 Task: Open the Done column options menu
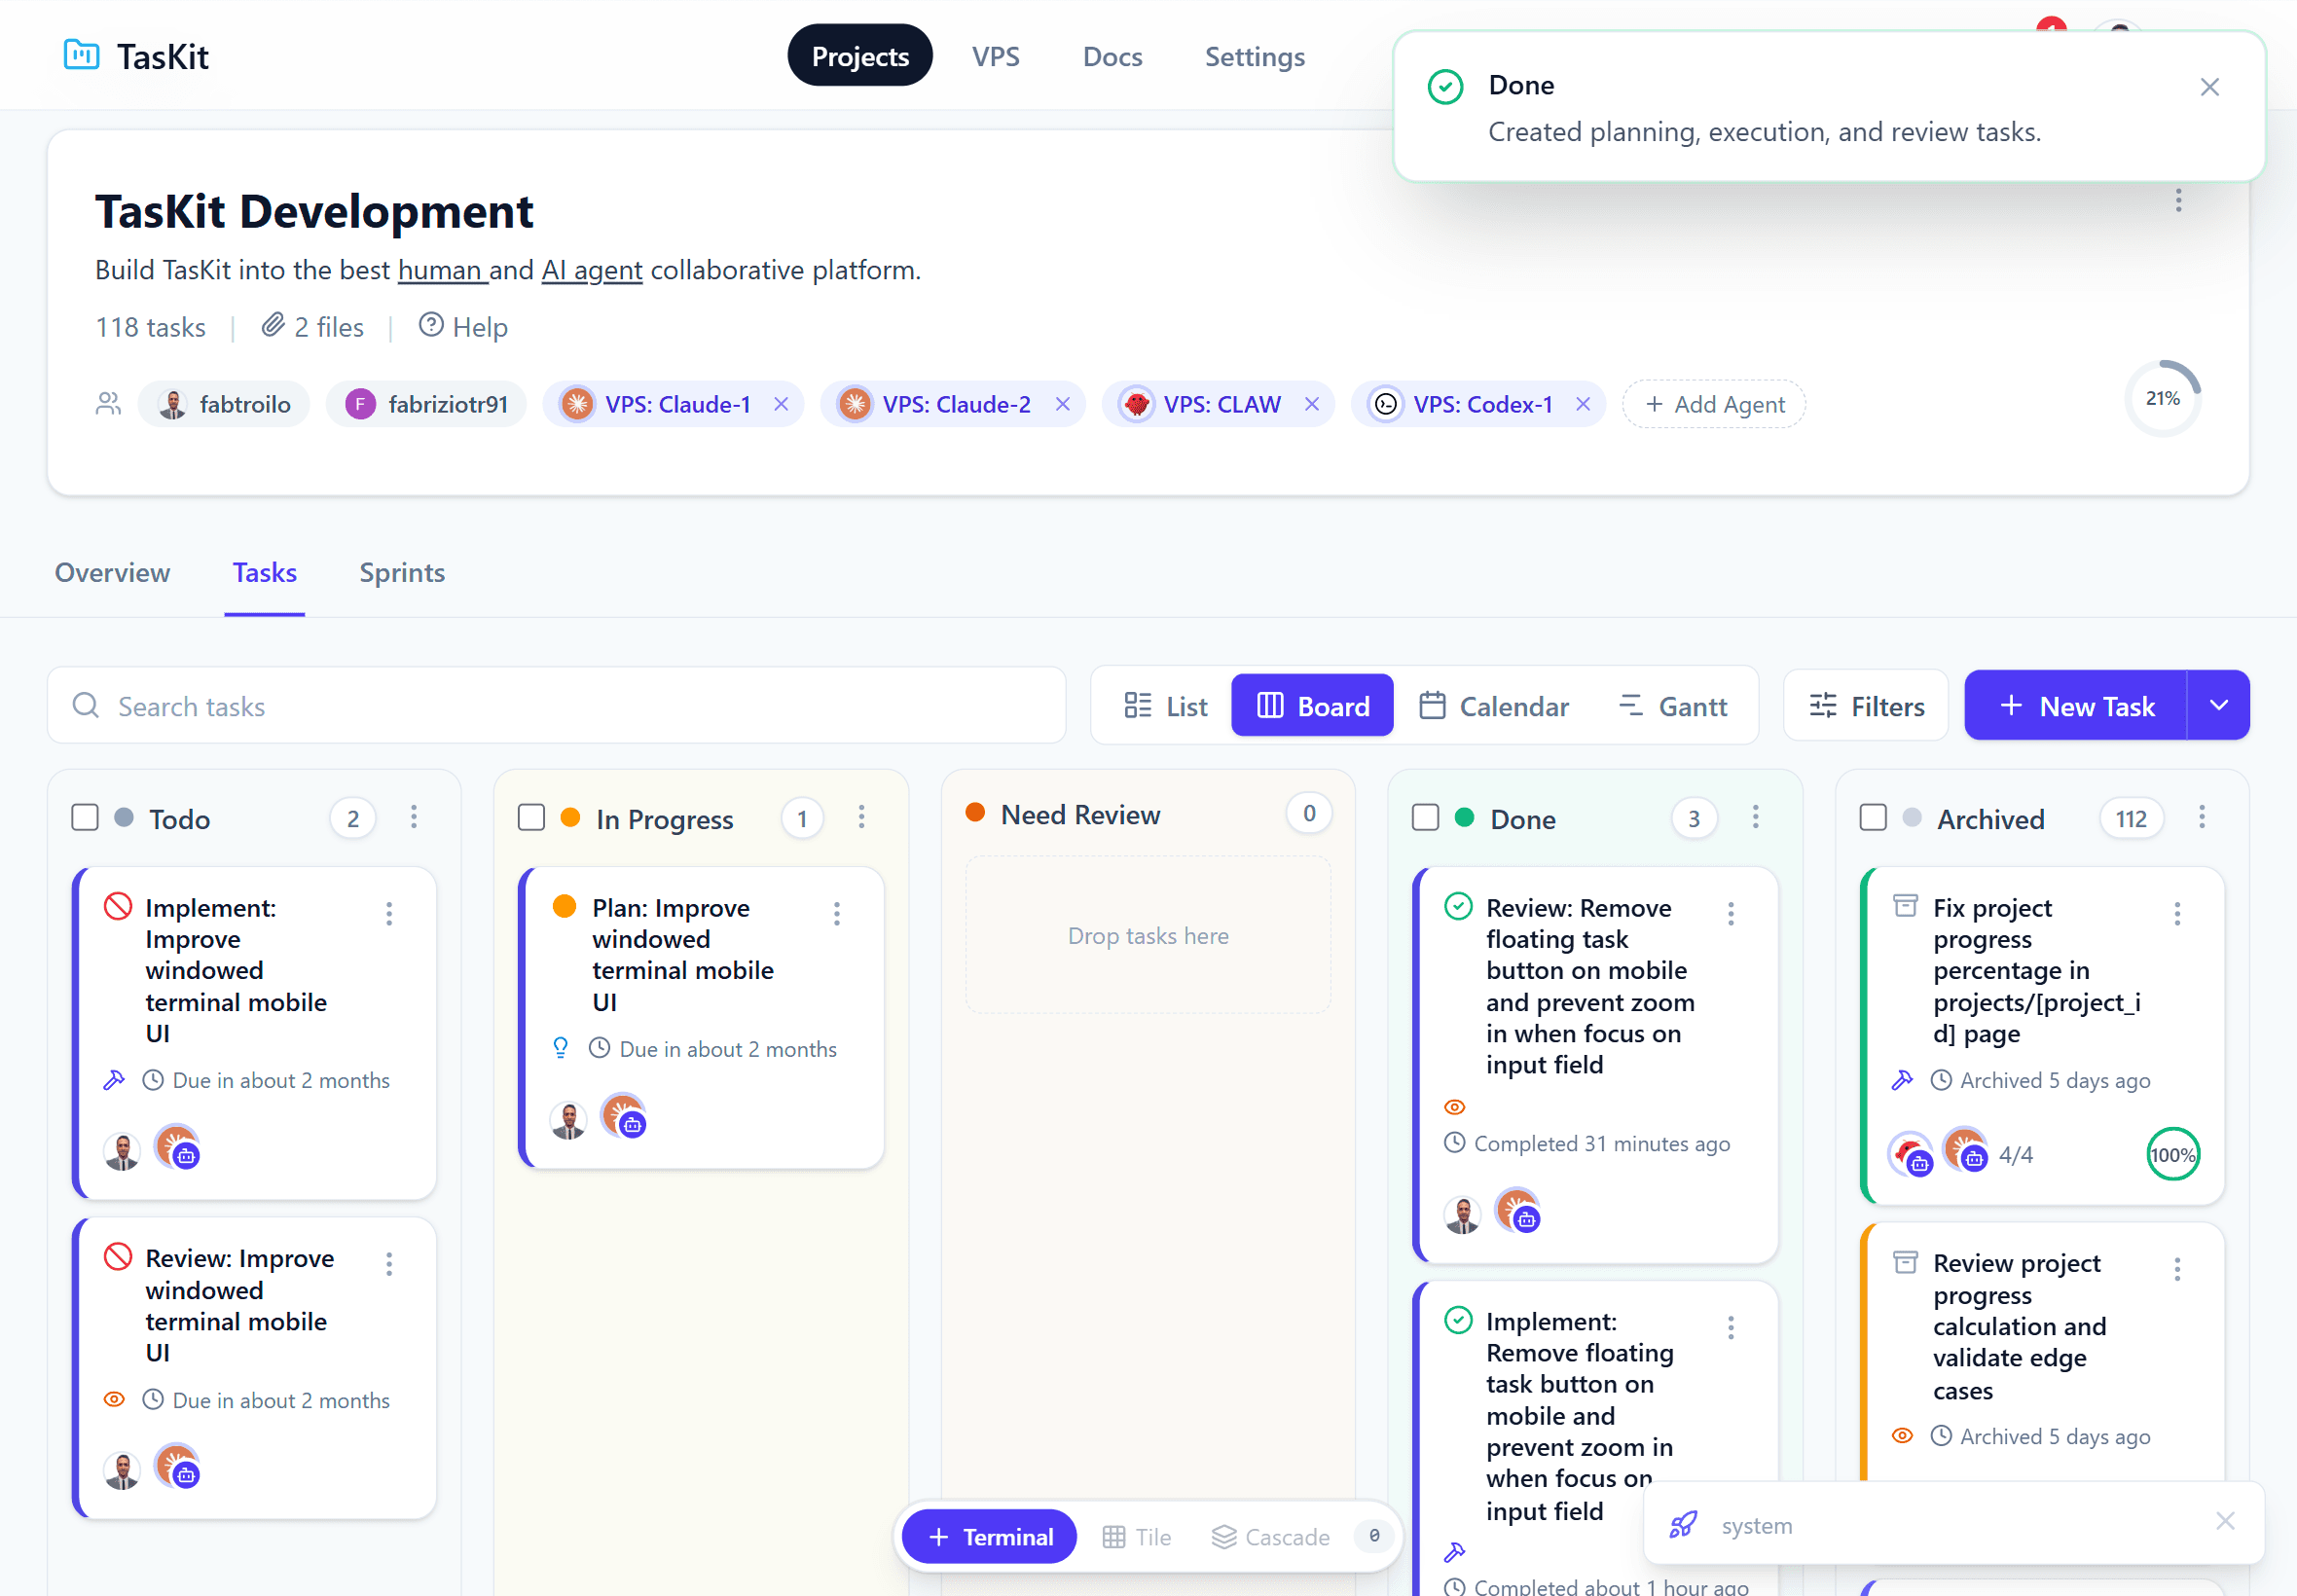coord(1755,818)
